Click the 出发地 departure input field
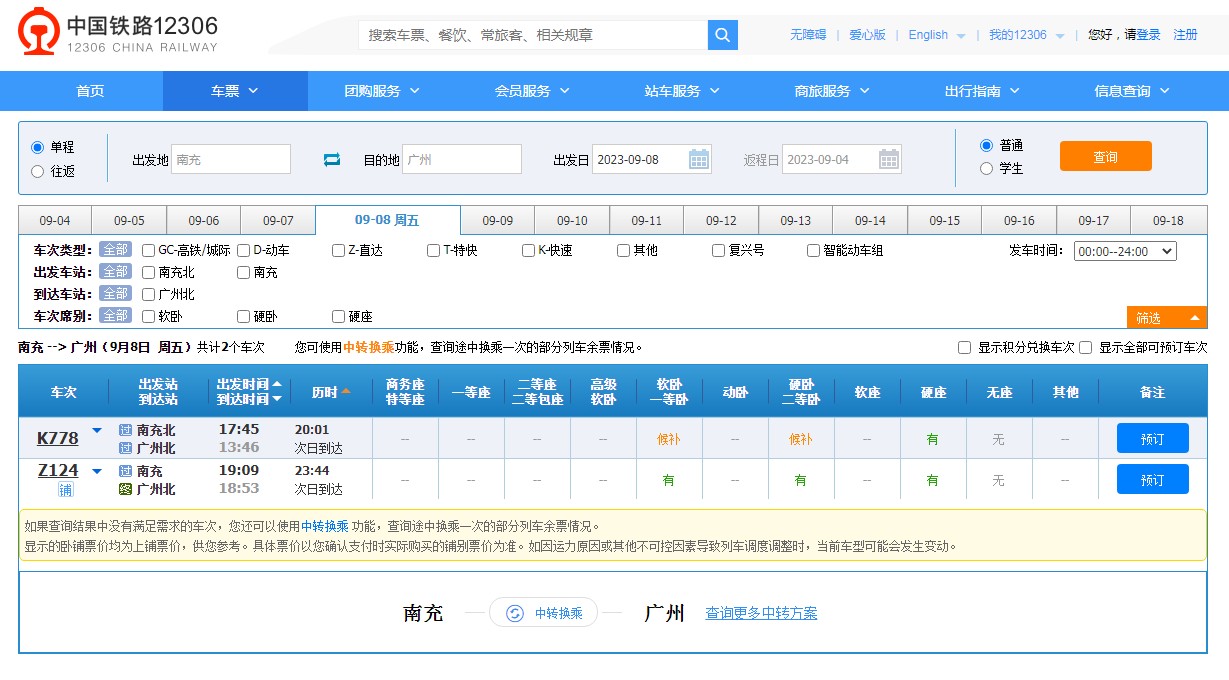Viewport: 1229px width, 680px height. (231, 160)
